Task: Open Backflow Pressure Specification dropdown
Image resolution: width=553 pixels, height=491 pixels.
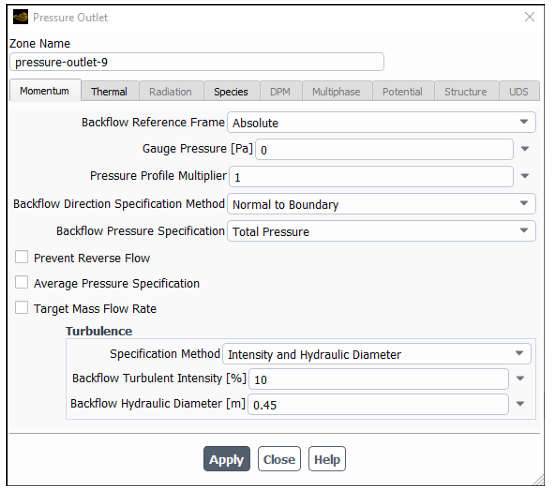Action: (x=381, y=231)
